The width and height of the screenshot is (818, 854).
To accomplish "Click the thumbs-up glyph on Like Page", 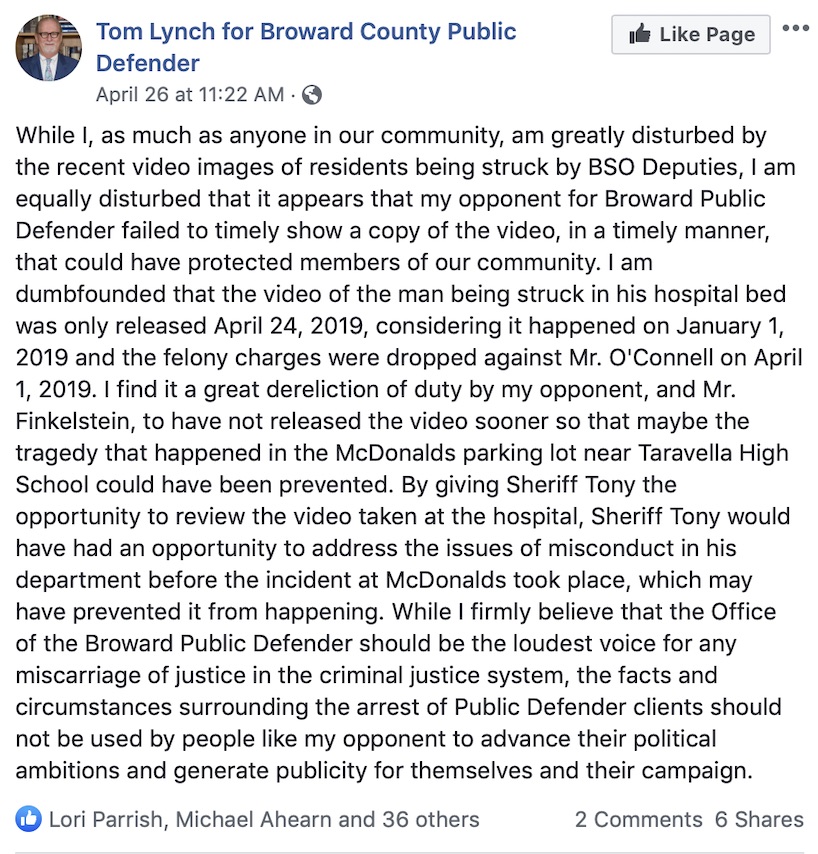I will [x=640, y=34].
